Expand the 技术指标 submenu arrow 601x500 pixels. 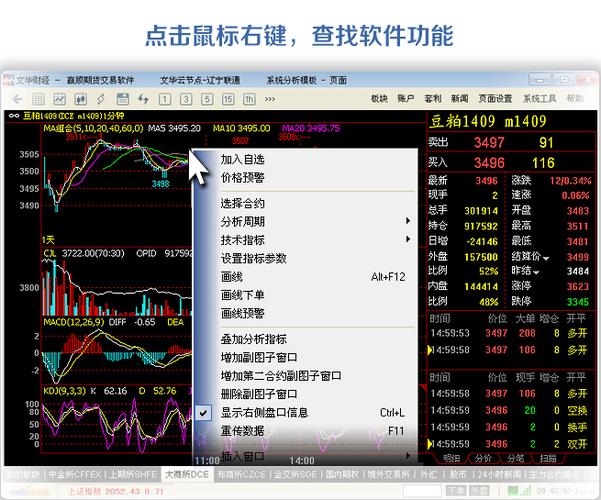pyautogui.click(x=408, y=239)
